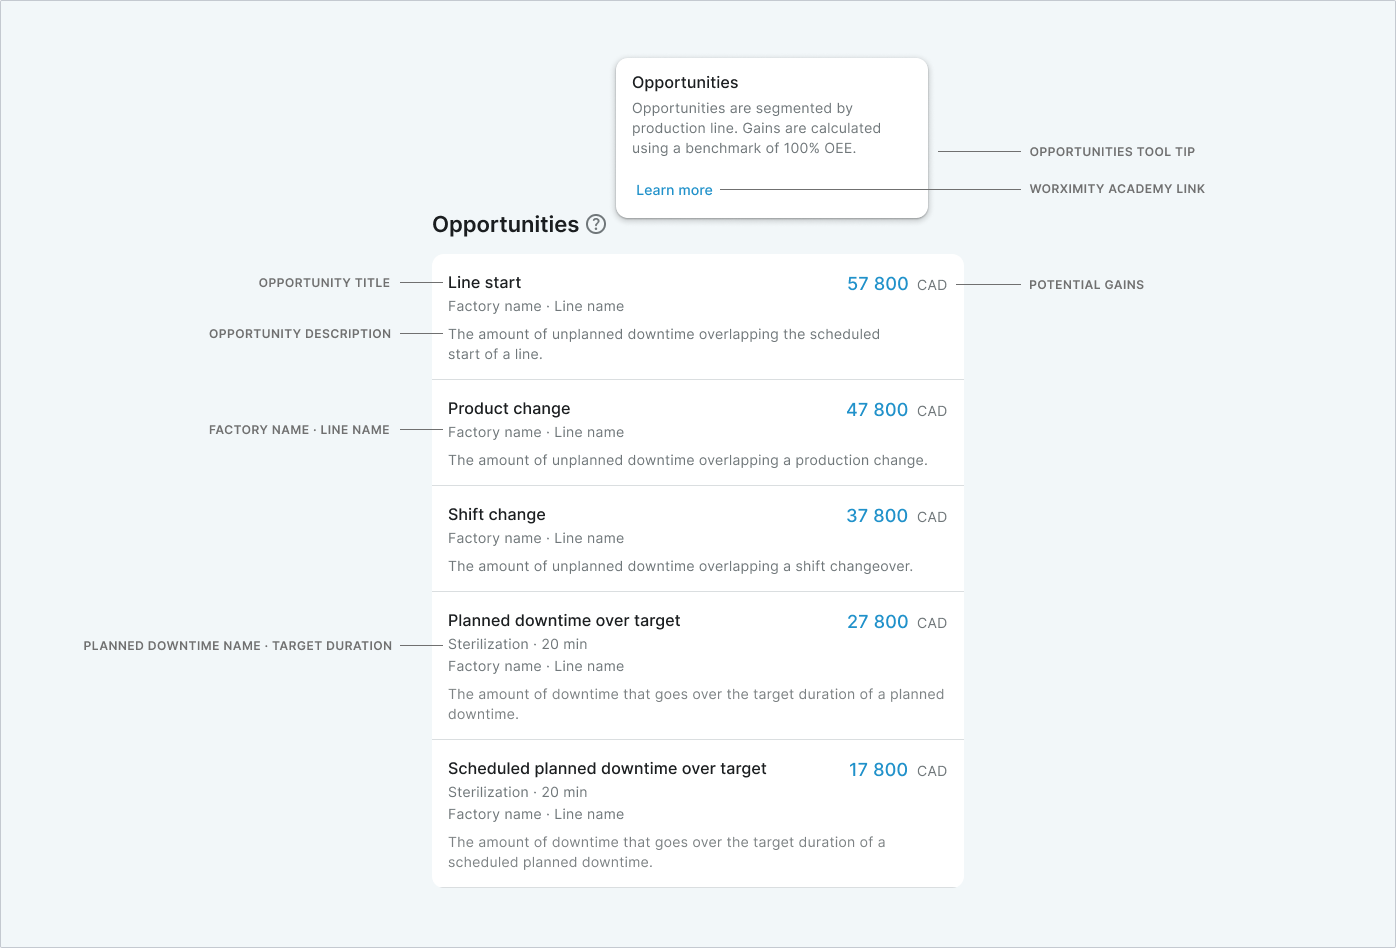1396x948 pixels.
Task: Select the Line start opportunity title
Action: click(x=484, y=283)
